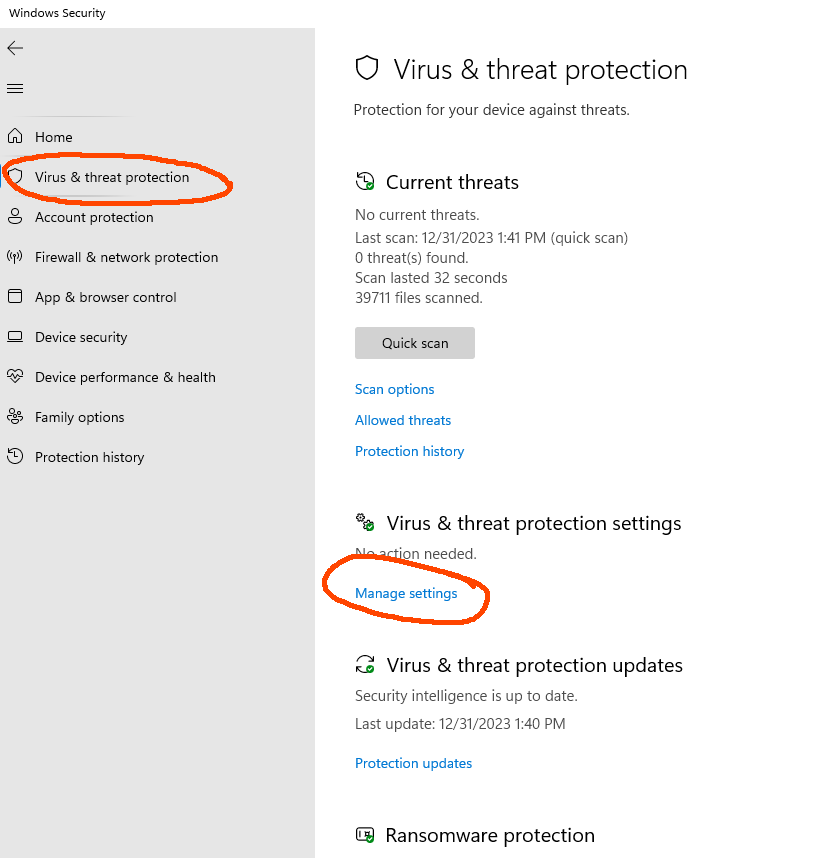The width and height of the screenshot is (826, 858).
Task: Click the Device performance heart icon
Action: point(15,376)
